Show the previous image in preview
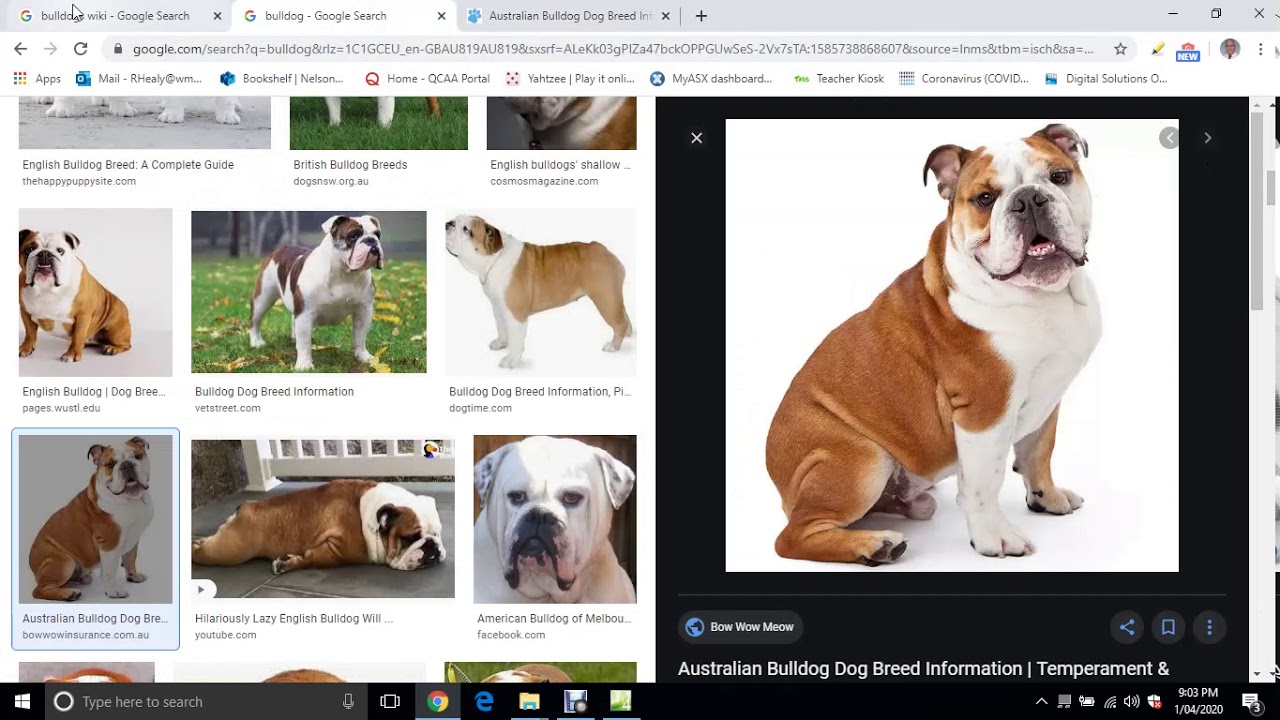1280x720 pixels. pos(1169,138)
